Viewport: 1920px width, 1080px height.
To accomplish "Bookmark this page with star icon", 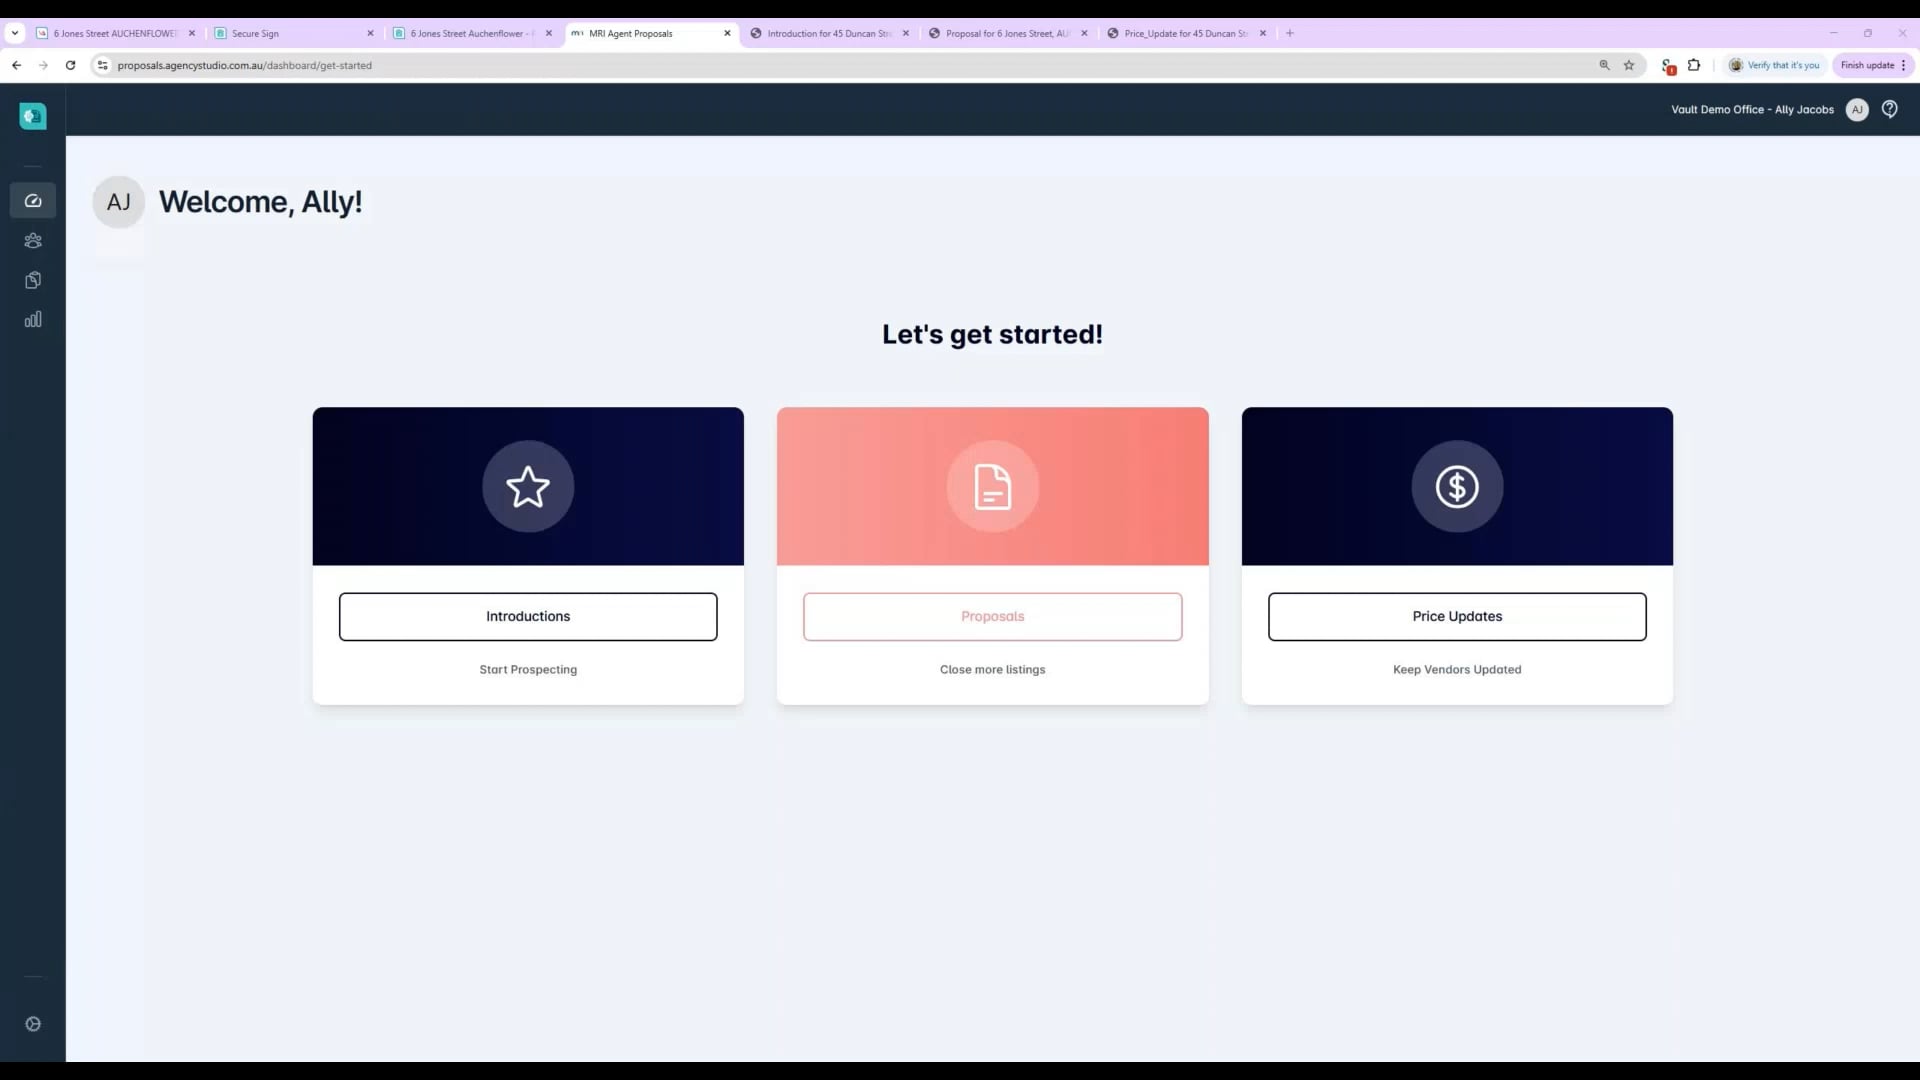I will (x=1629, y=65).
